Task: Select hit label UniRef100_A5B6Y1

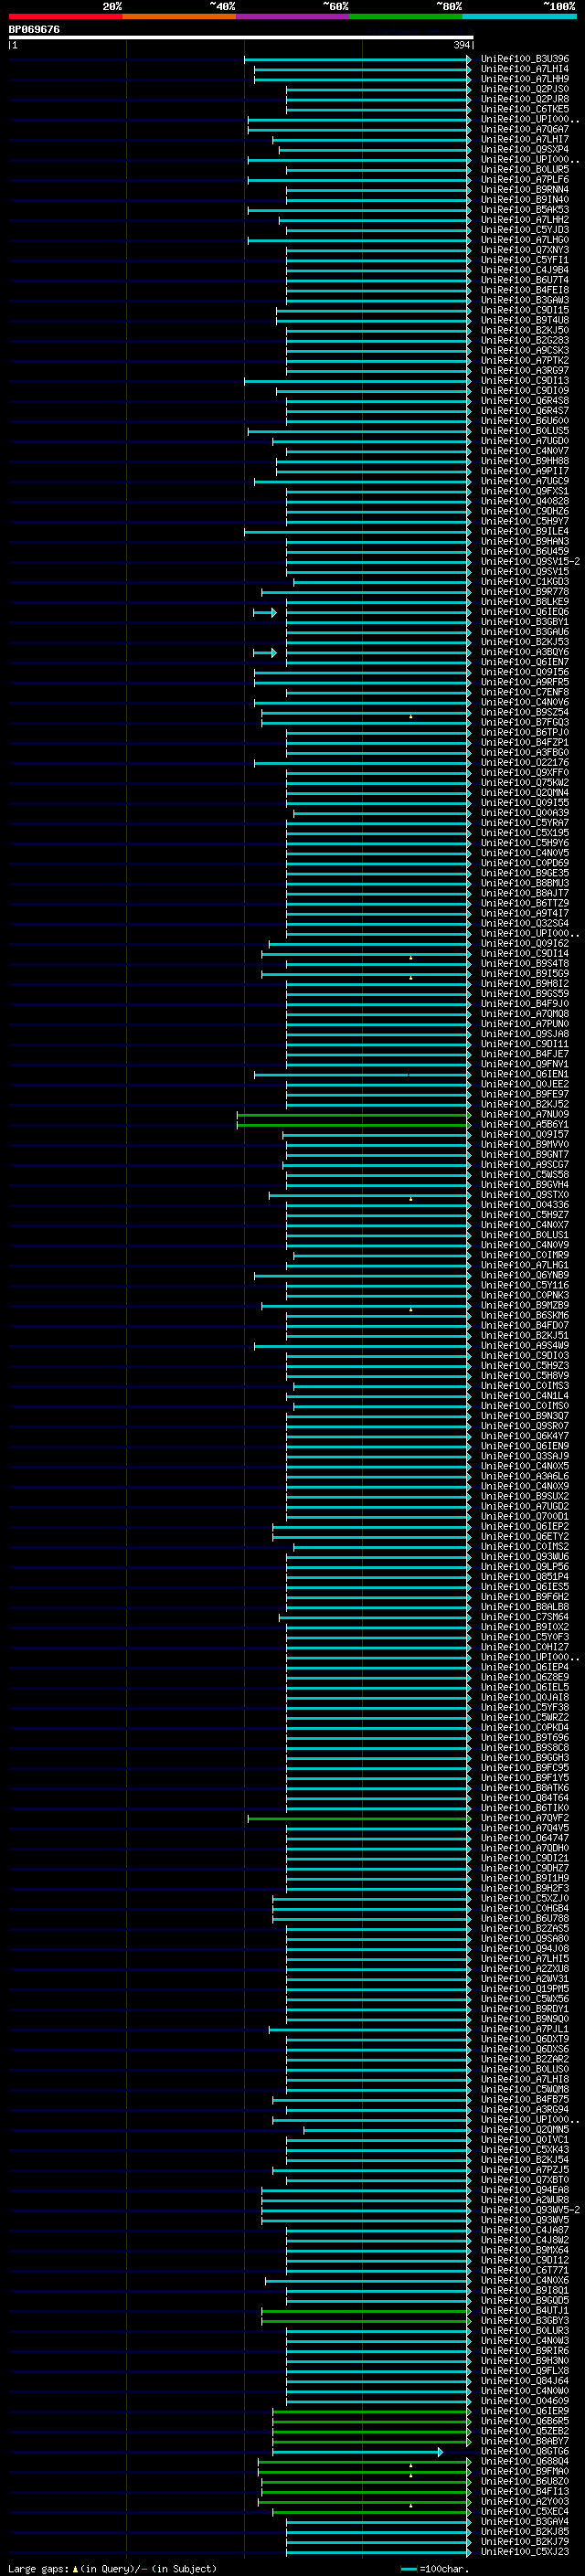Action: pyautogui.click(x=524, y=1125)
